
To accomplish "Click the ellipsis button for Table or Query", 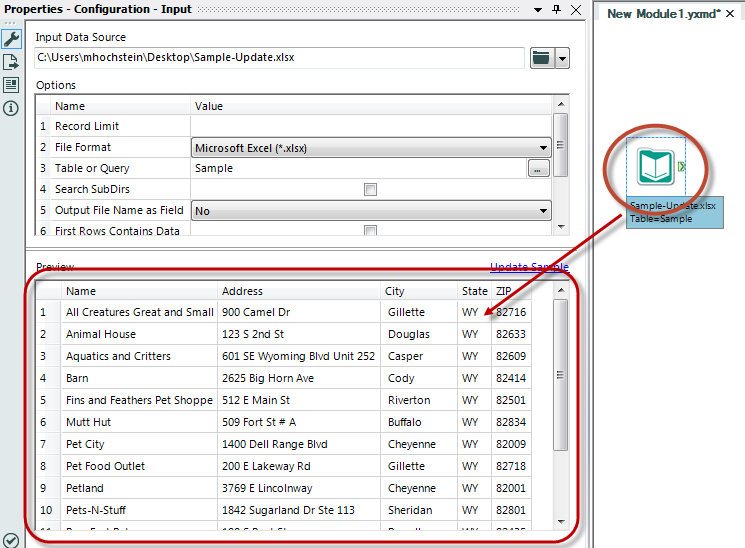I will tap(538, 168).
